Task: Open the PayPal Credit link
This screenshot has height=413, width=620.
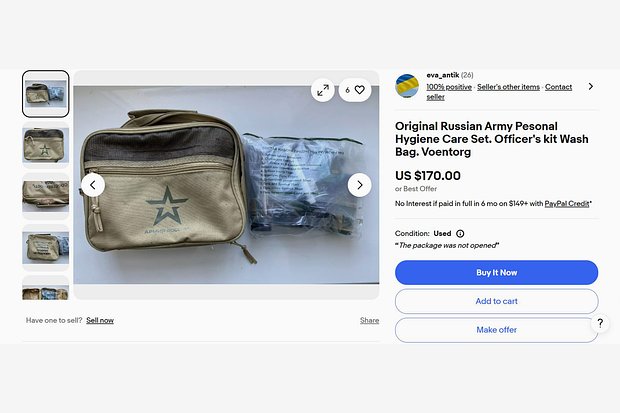Action: (x=567, y=203)
